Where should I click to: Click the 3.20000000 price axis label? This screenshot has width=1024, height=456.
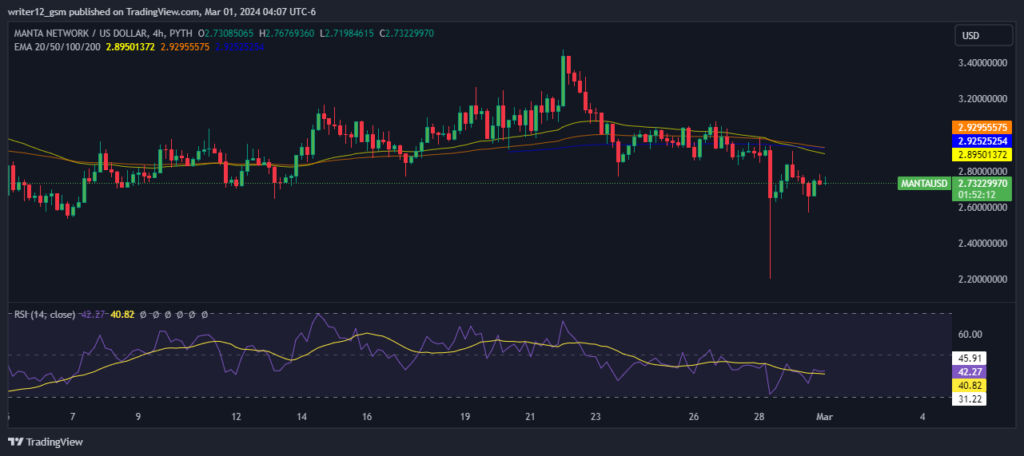[x=984, y=99]
